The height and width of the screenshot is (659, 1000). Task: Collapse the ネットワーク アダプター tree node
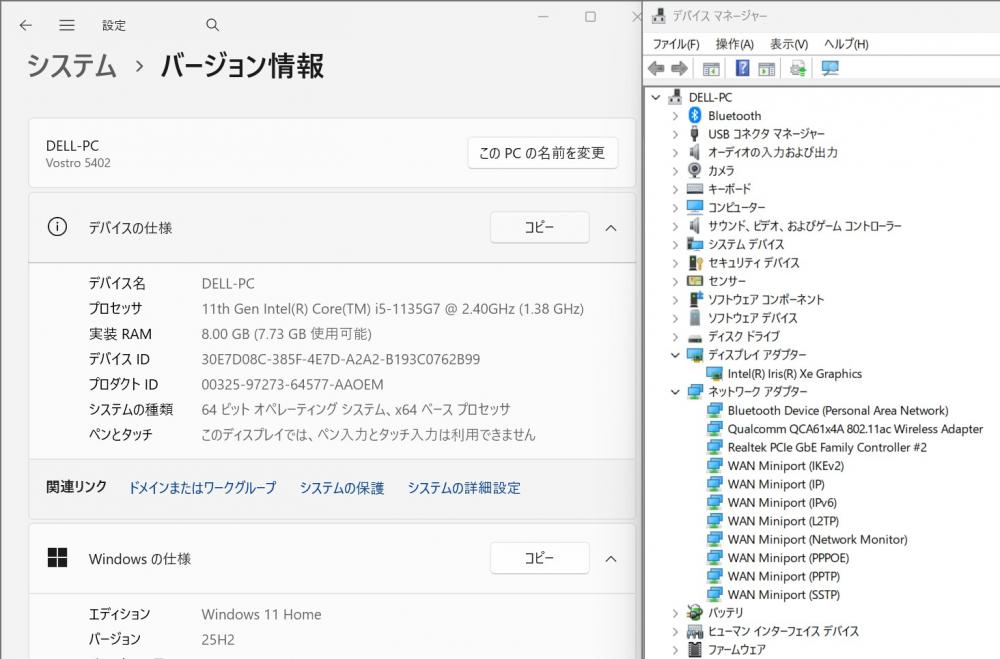click(675, 392)
